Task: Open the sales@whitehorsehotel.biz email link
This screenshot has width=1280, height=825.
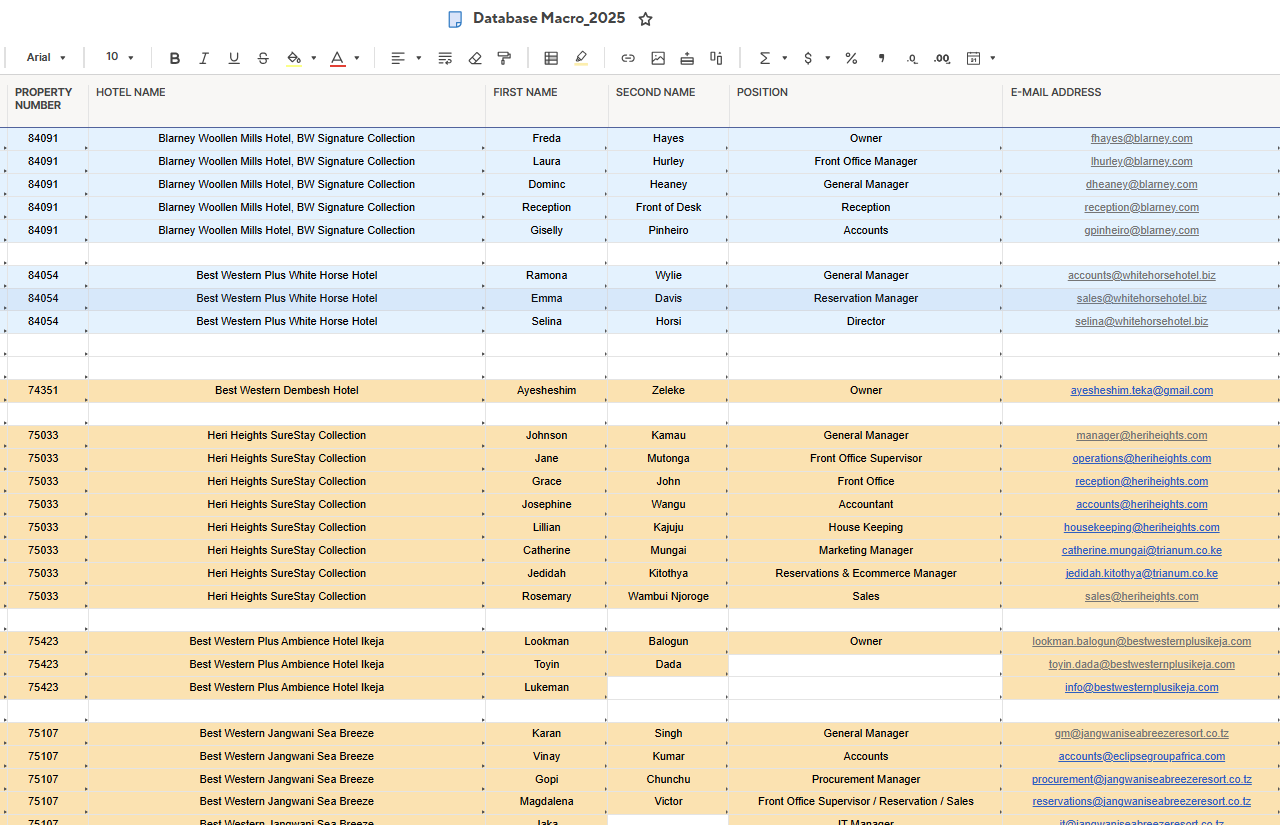Action: coord(1141,299)
